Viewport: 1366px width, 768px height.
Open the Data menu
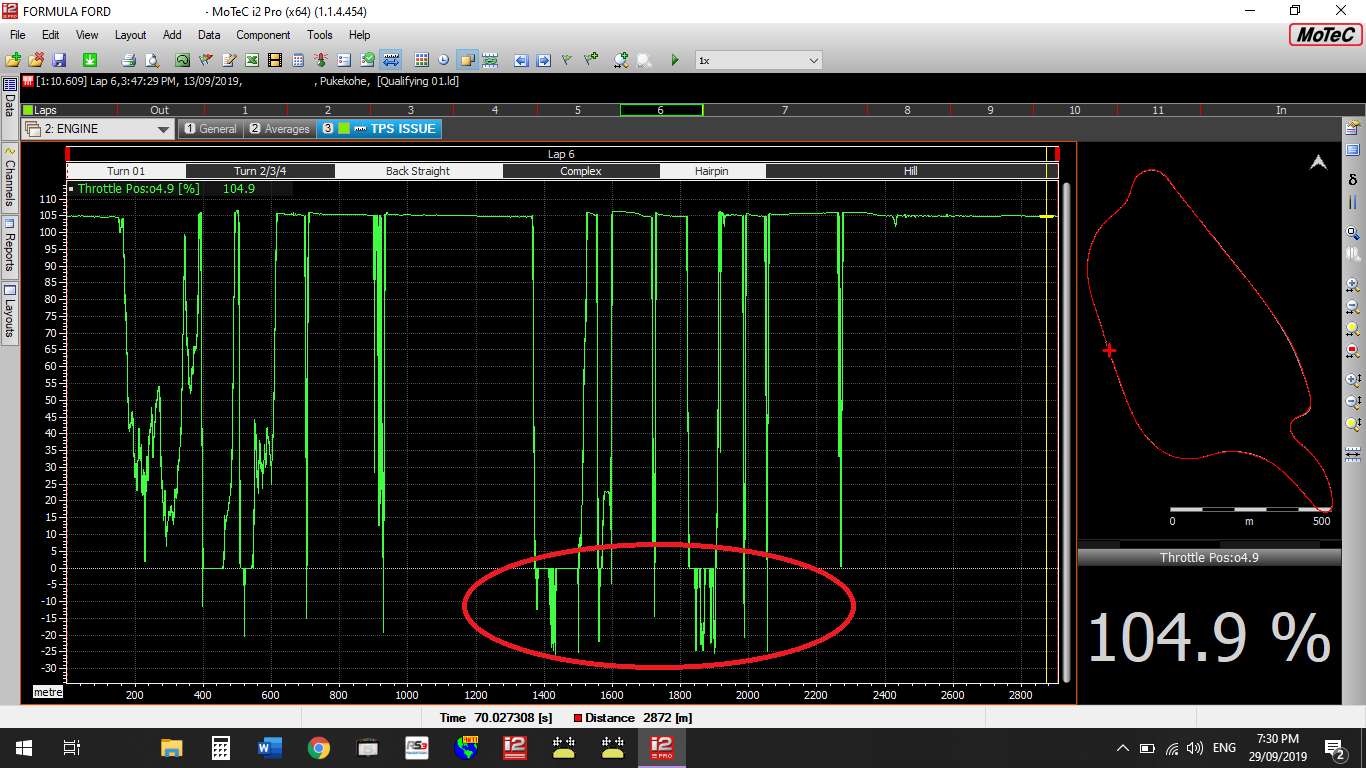click(209, 35)
